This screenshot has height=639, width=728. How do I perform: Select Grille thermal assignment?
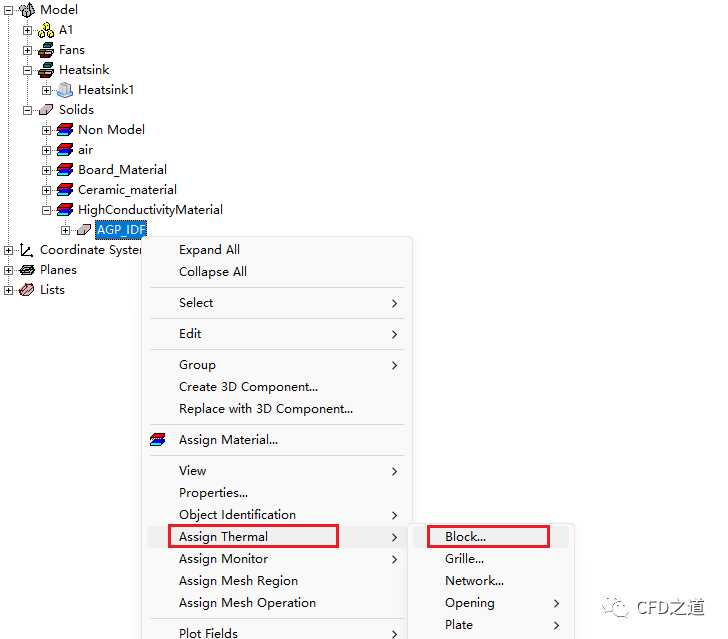tap(491, 559)
